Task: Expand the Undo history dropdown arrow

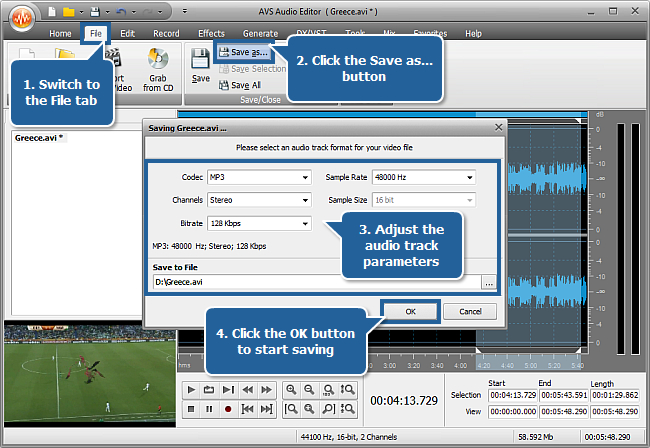Action: coord(133,12)
